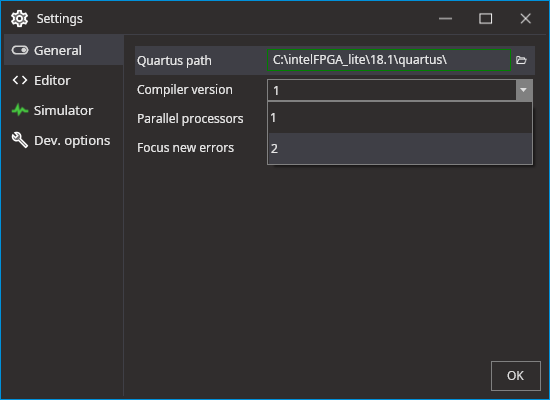Click the Quartus path label
Screen dimensions: 550x400
(x=174, y=61)
